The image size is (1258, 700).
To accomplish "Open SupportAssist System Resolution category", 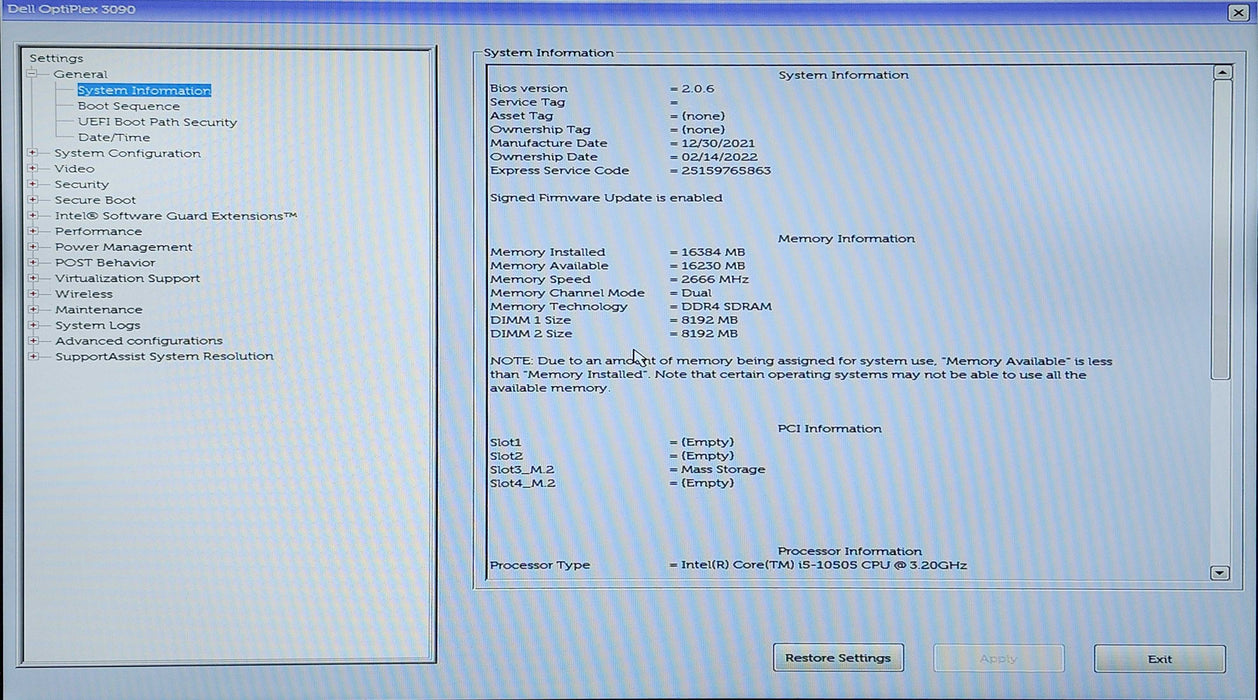I will [164, 356].
